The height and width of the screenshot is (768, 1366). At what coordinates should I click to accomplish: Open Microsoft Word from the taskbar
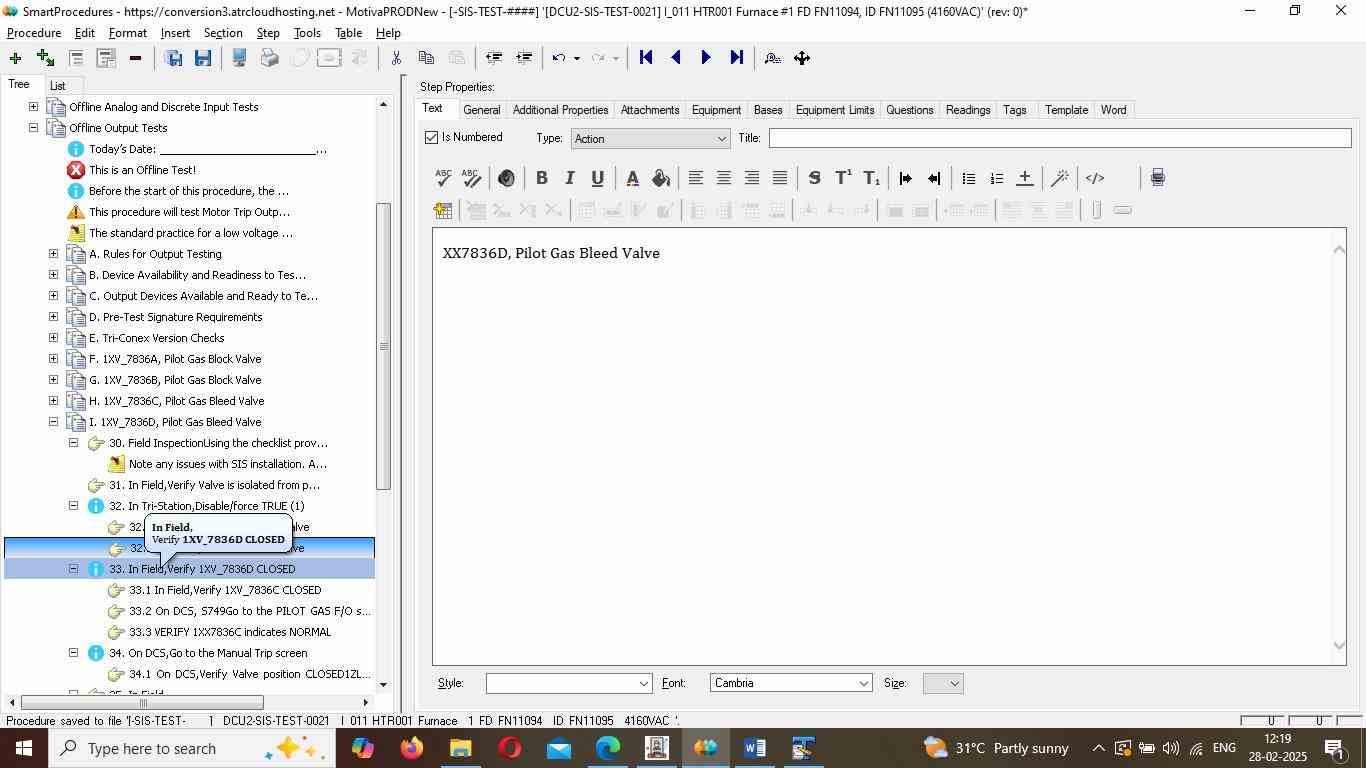[755, 748]
